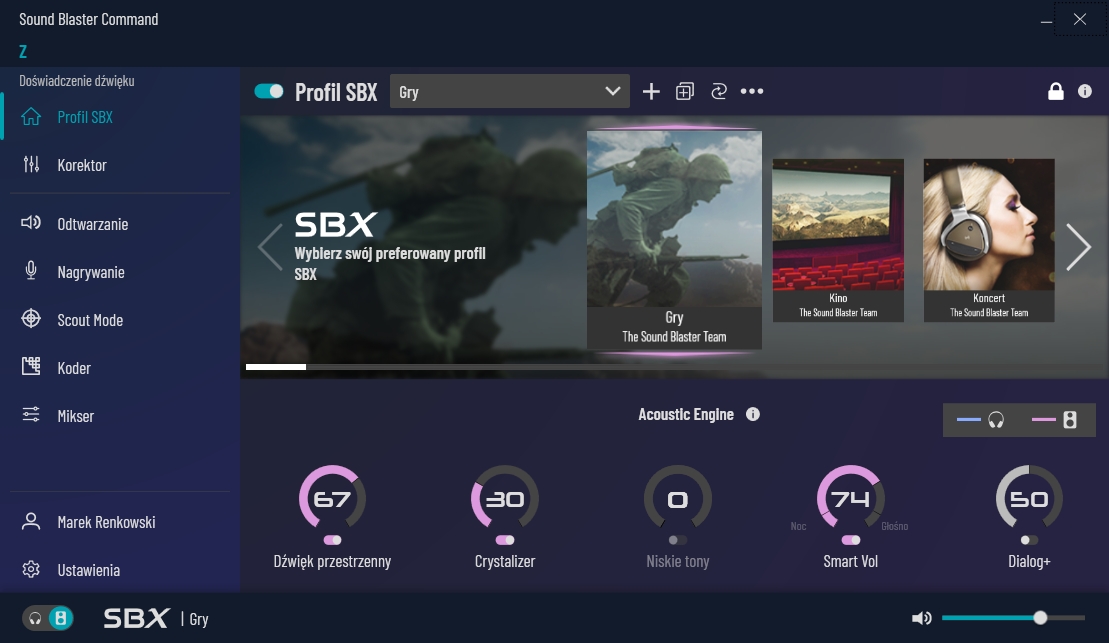Open more profile options (three dots)
1109x643 pixels.
pos(752,91)
